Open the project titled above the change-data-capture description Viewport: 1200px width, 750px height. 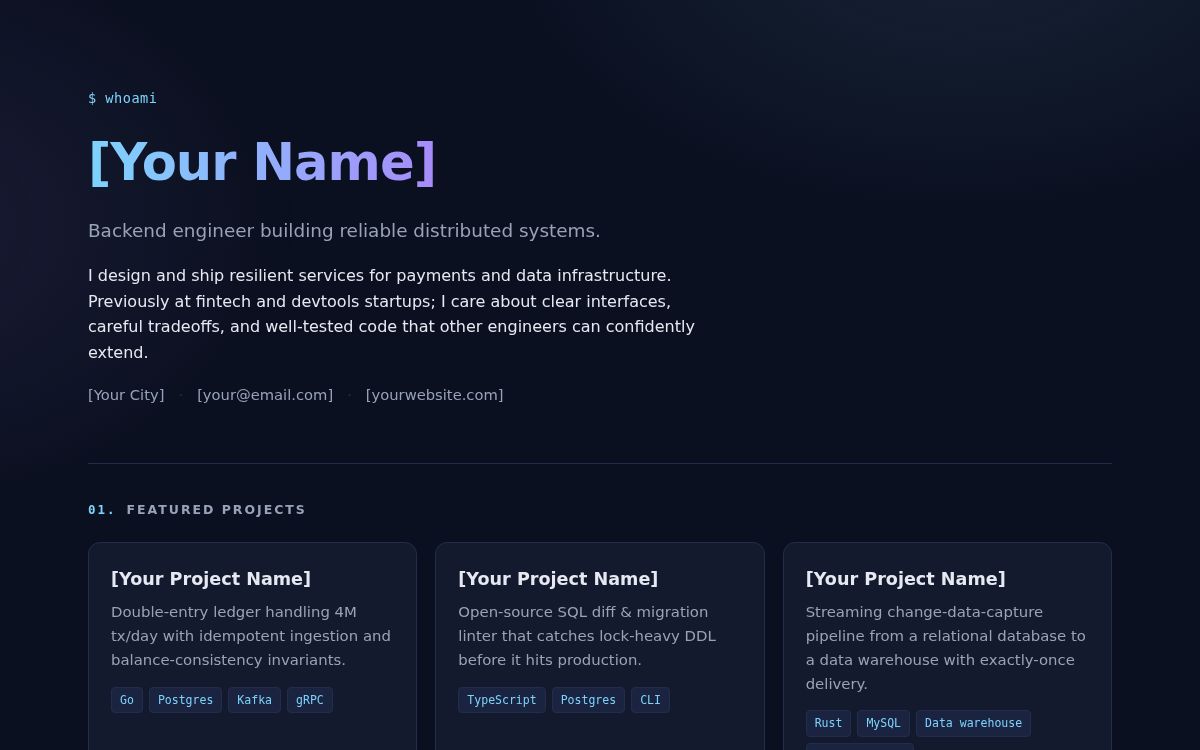(x=905, y=579)
